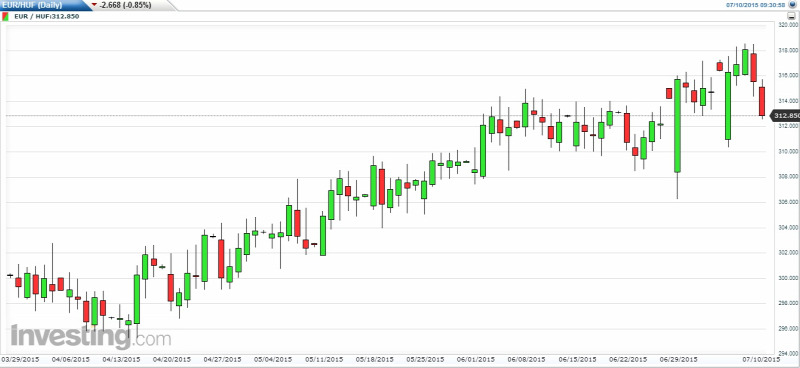Click the blue globe icon at top right
Image resolution: width=800 pixels, height=368 pixels.
[793, 5]
